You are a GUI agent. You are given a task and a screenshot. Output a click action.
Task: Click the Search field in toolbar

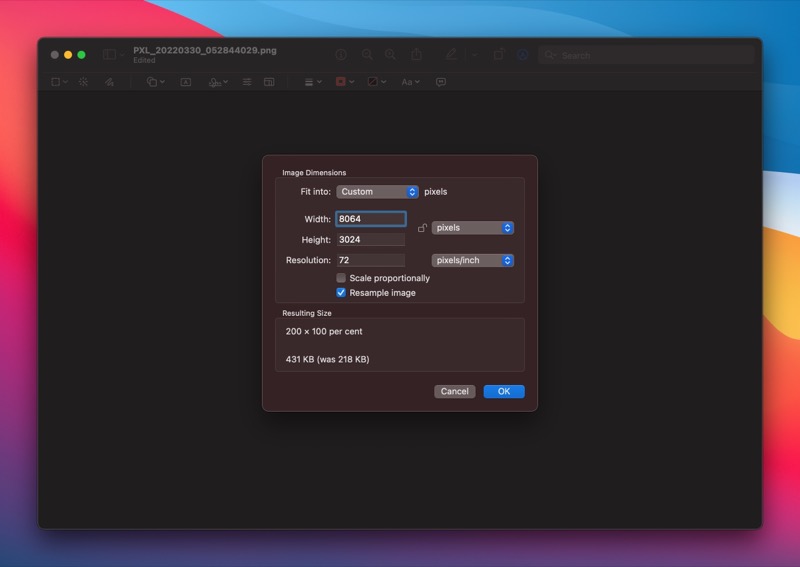pyautogui.click(x=646, y=55)
